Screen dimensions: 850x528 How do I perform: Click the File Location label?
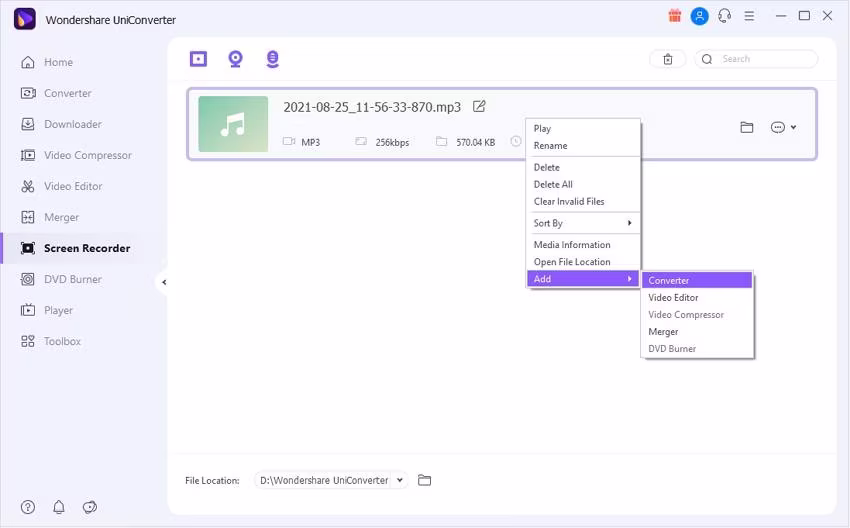pos(212,480)
